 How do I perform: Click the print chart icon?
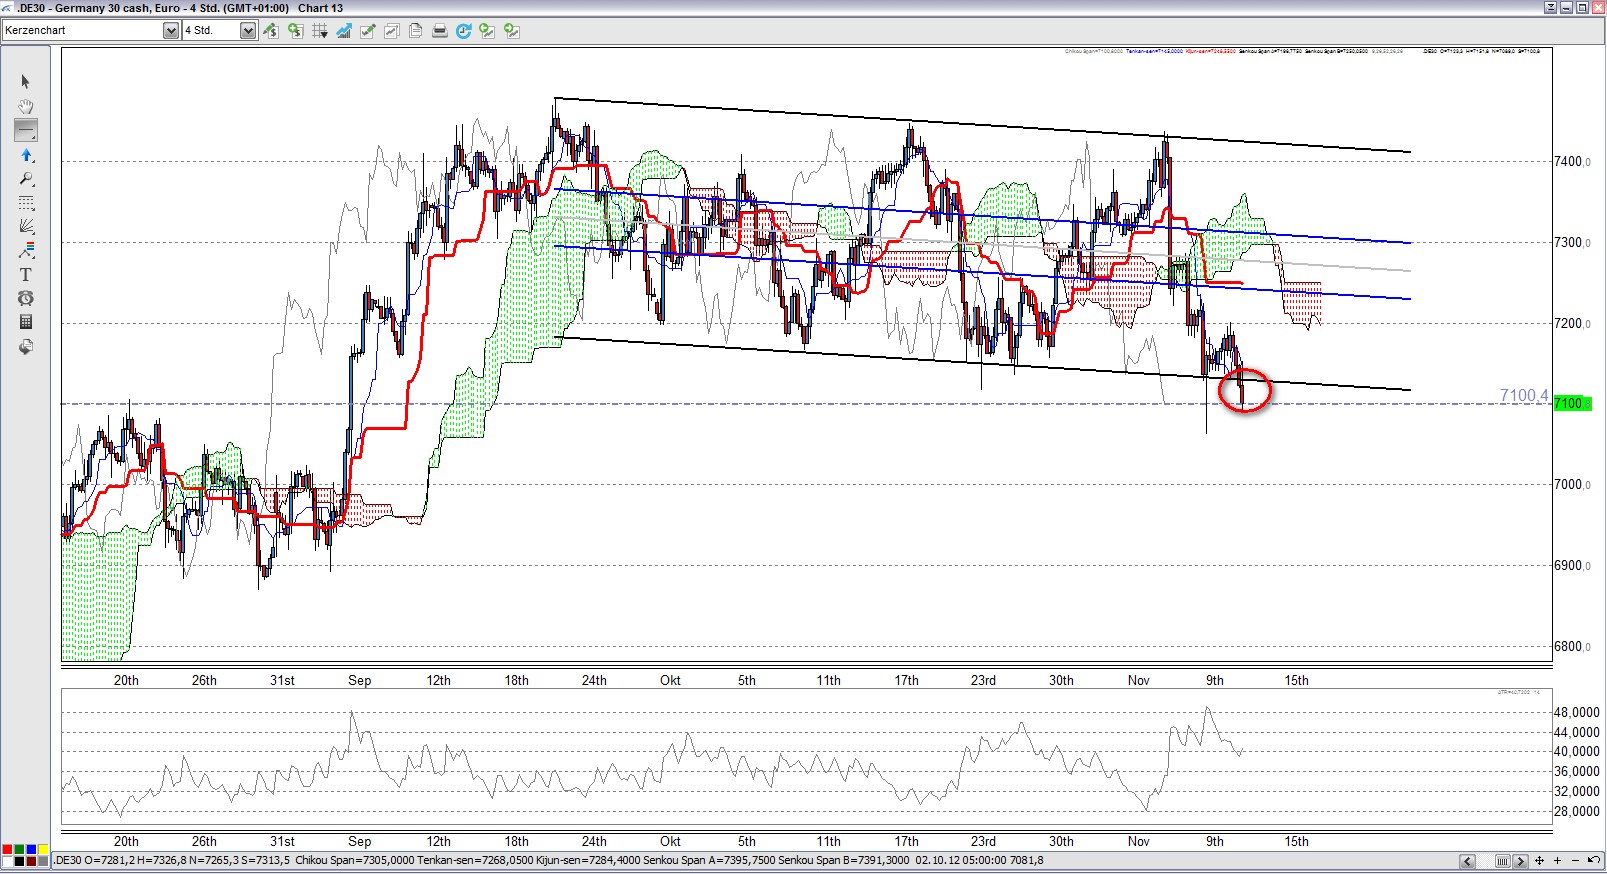pos(439,31)
